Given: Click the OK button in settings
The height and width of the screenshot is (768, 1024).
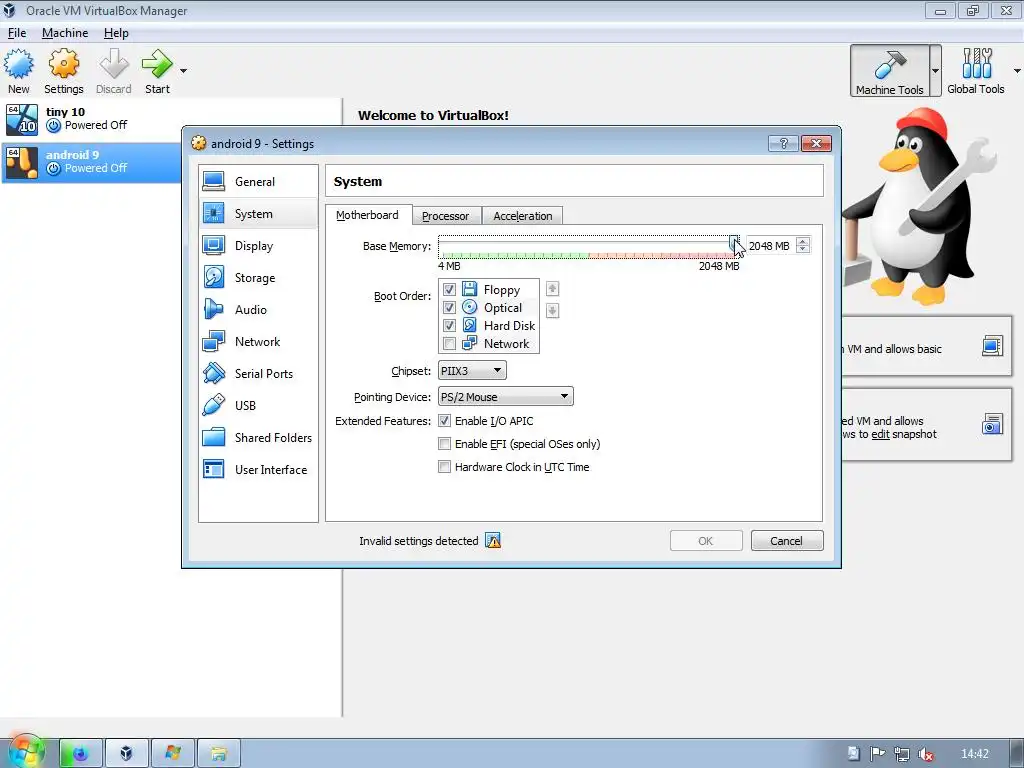Looking at the screenshot, I should pyautogui.click(x=706, y=541).
